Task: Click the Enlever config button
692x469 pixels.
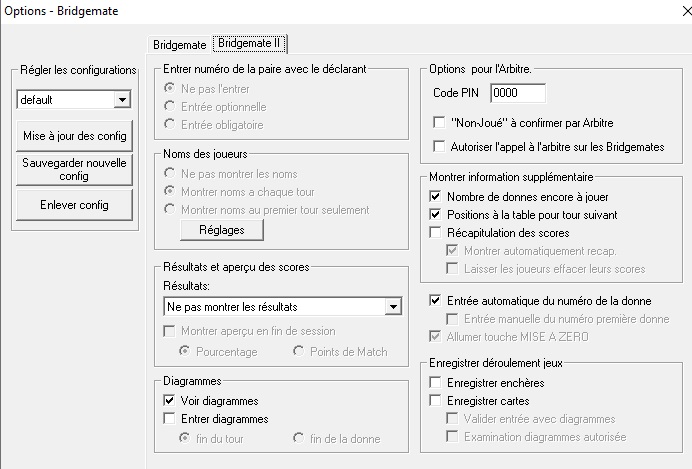Action: (x=74, y=205)
